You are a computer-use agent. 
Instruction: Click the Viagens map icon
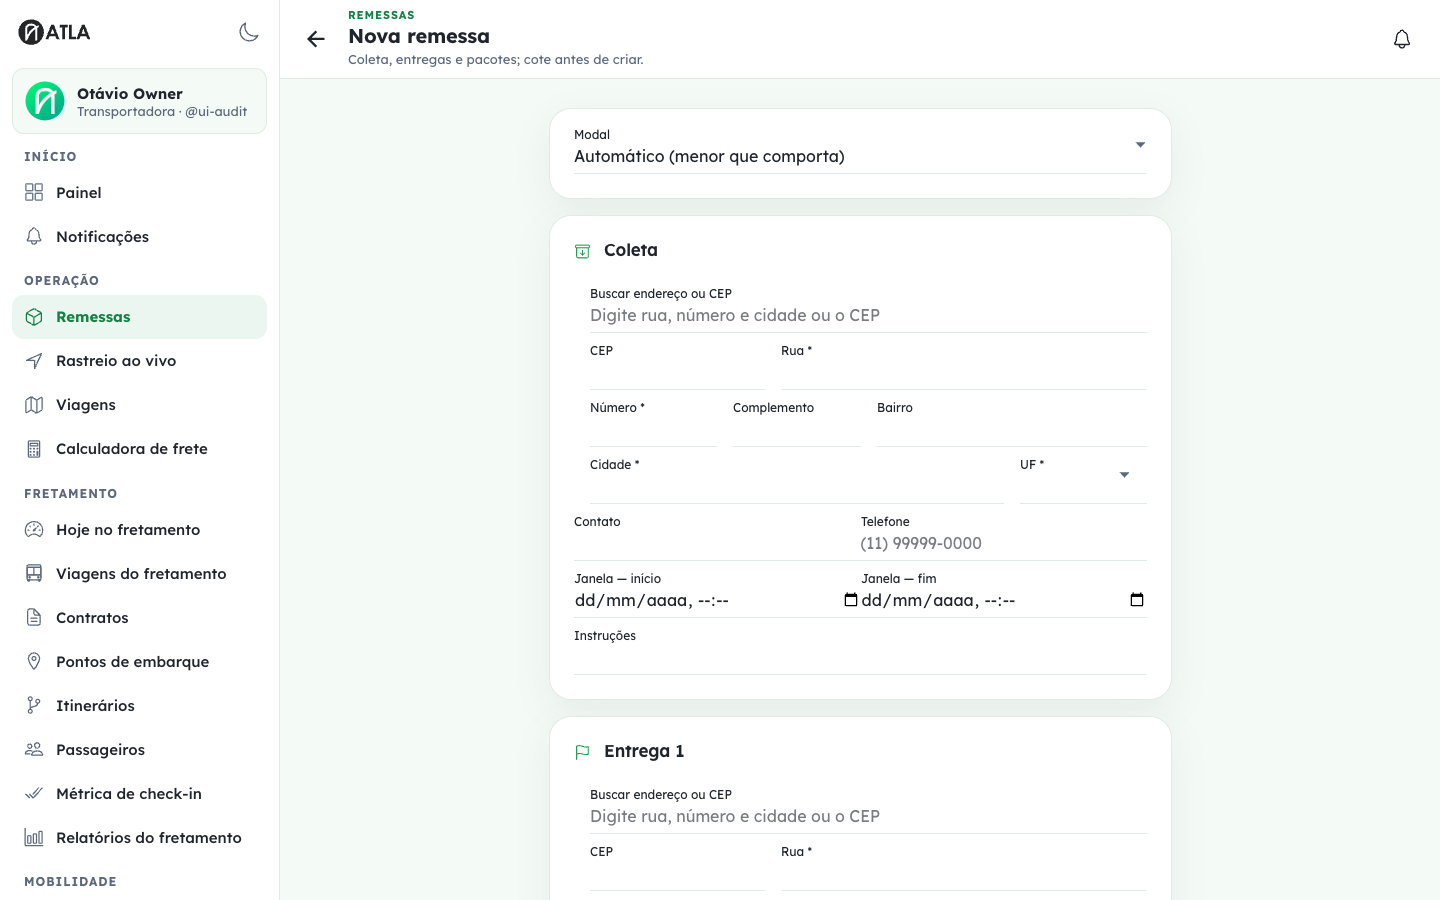coord(34,405)
